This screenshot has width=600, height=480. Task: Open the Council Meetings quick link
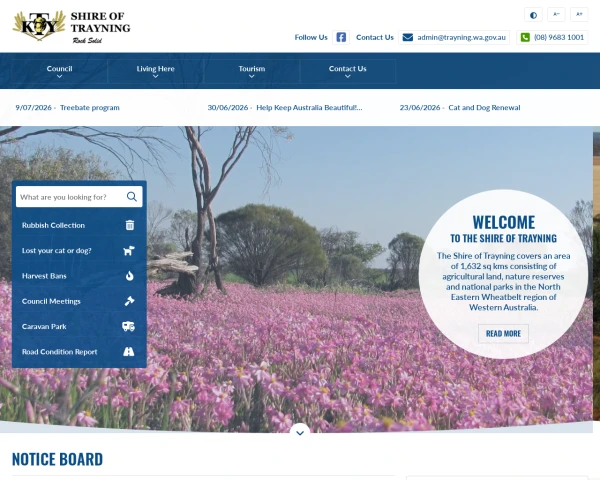[x=79, y=301]
